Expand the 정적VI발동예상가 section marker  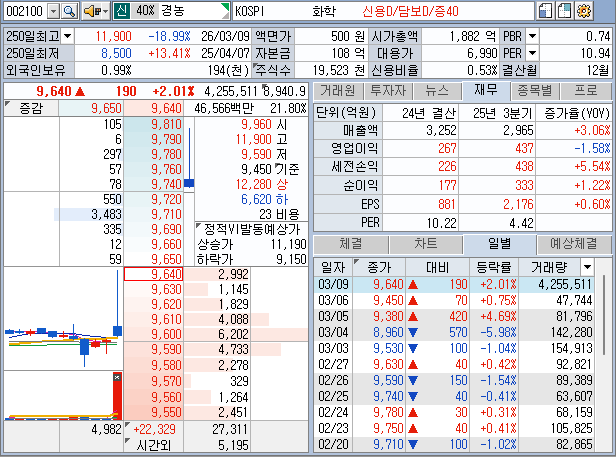(x=198, y=226)
